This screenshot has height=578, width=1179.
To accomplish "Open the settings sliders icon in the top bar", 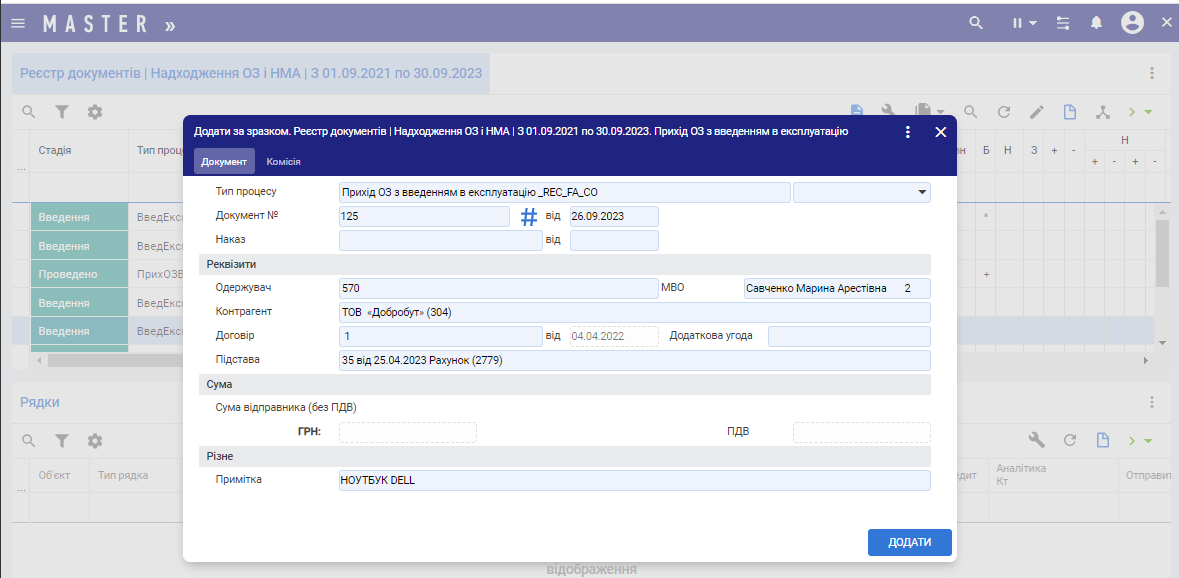I will (x=1063, y=23).
